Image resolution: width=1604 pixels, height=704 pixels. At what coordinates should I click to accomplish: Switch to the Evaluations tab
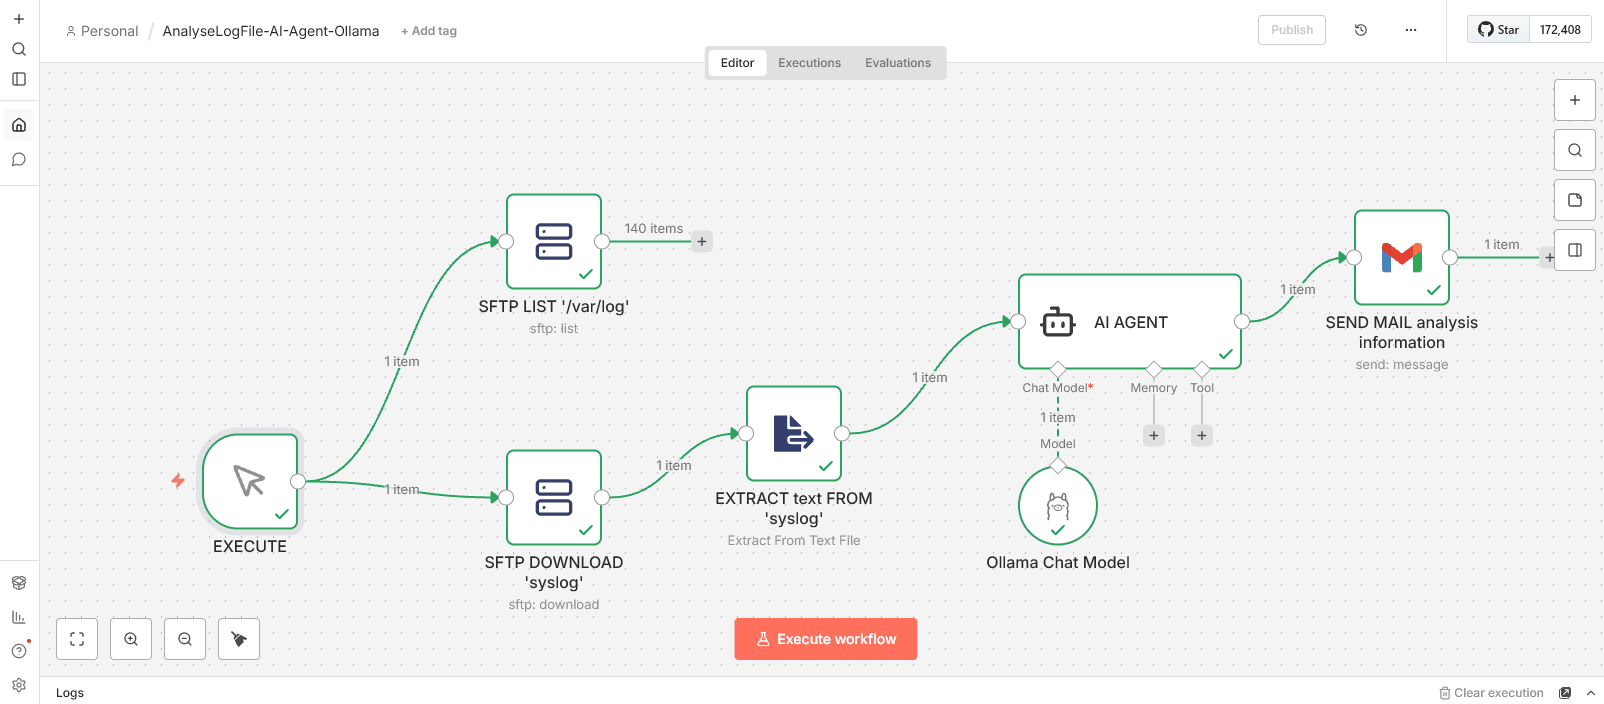[x=897, y=63]
